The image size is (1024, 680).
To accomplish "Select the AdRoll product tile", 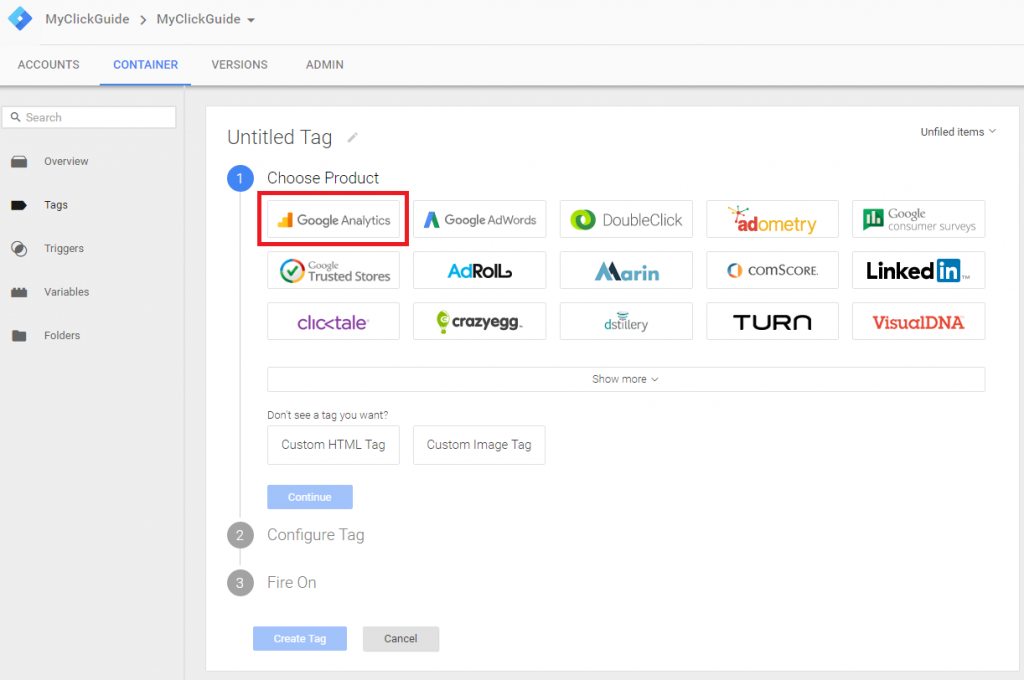I will pyautogui.click(x=479, y=270).
